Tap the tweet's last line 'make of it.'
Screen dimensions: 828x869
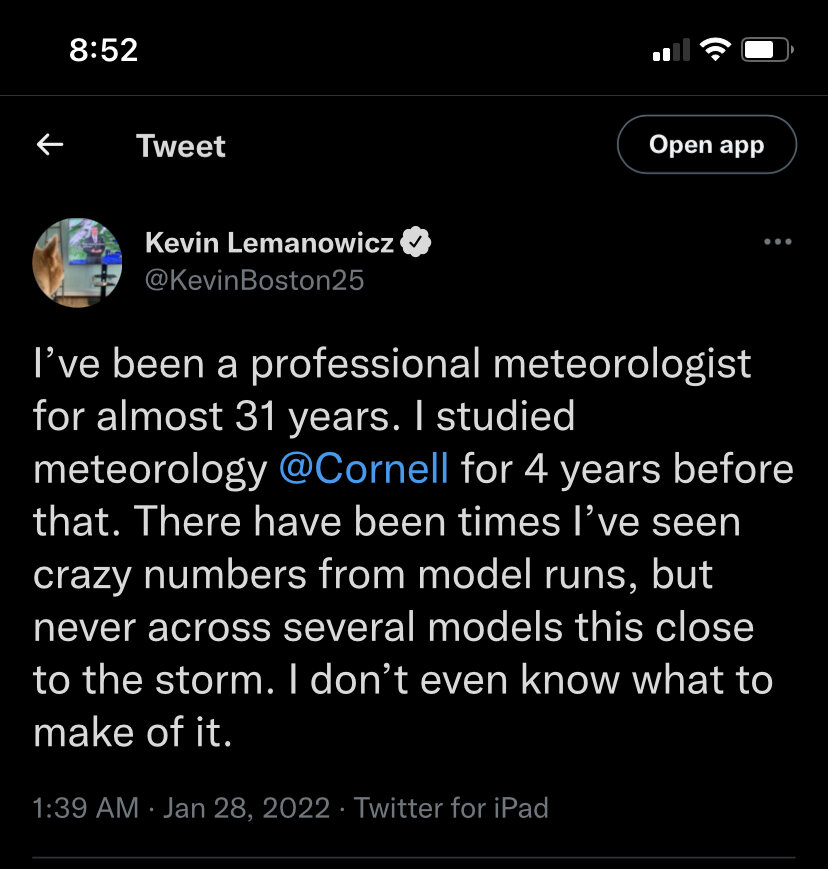(132, 733)
